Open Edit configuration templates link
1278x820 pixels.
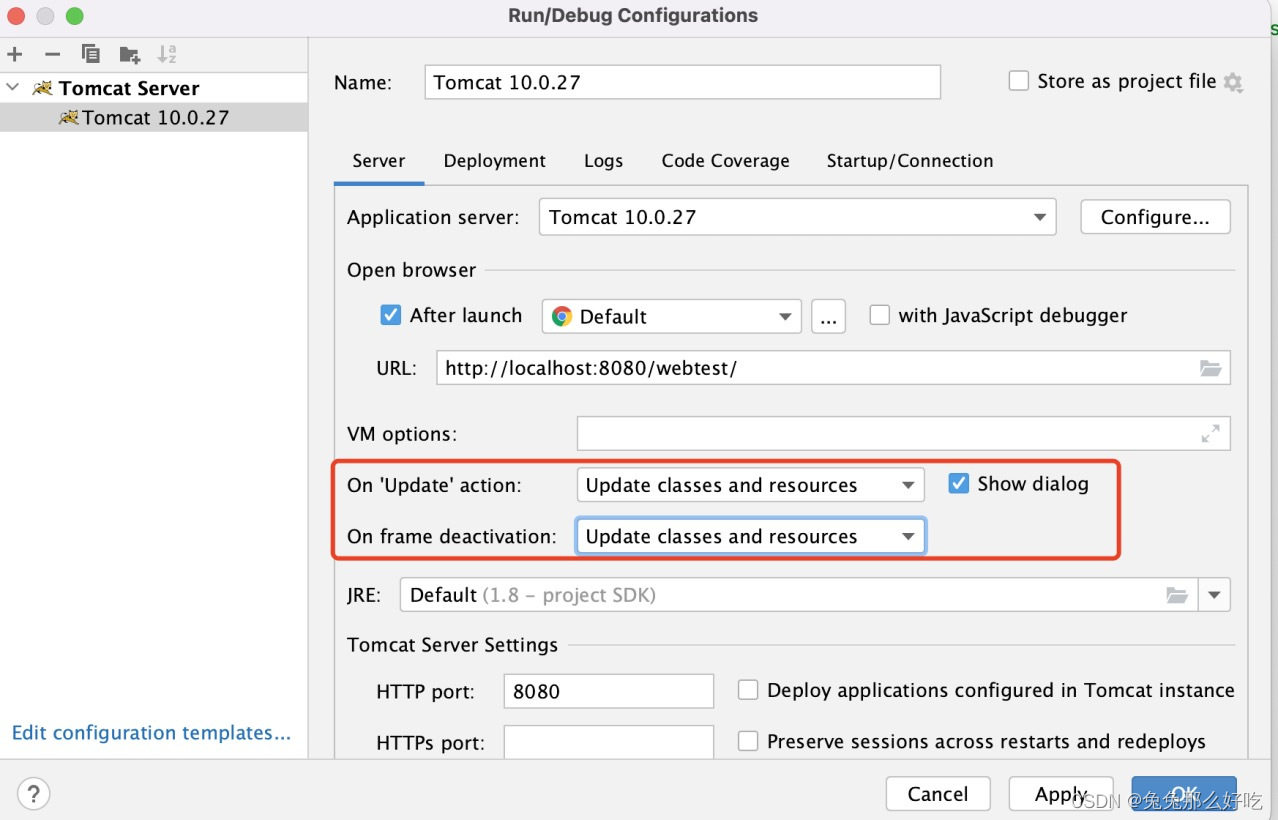pyautogui.click(x=151, y=733)
